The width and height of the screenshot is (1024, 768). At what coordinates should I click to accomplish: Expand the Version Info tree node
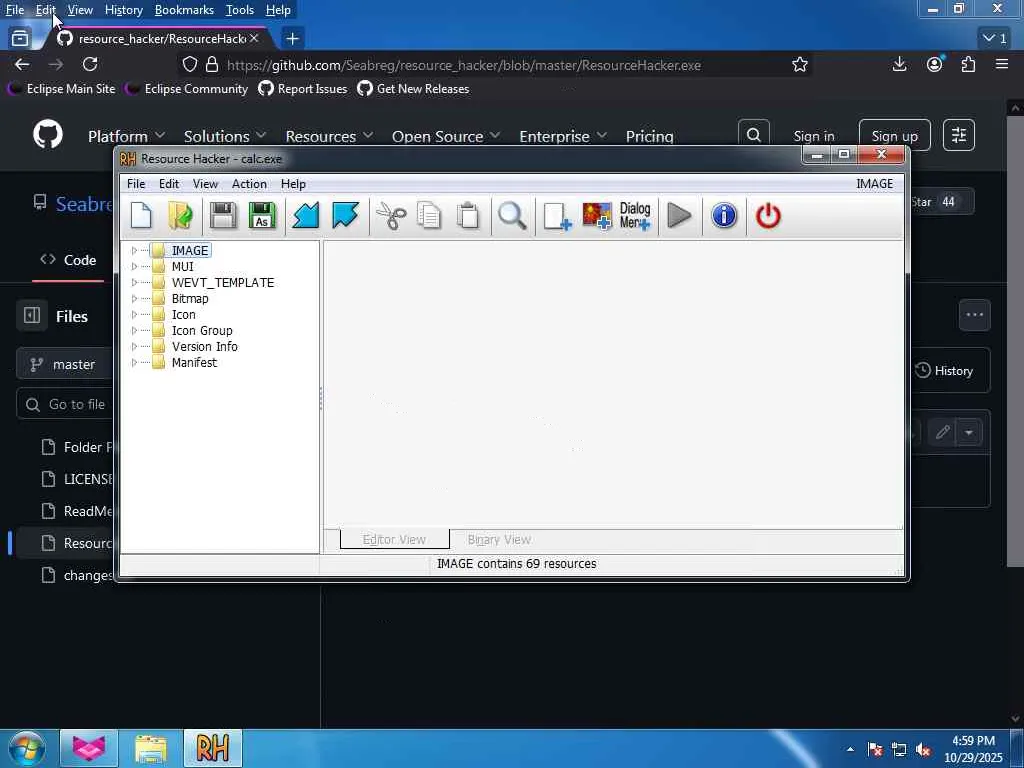click(x=134, y=346)
